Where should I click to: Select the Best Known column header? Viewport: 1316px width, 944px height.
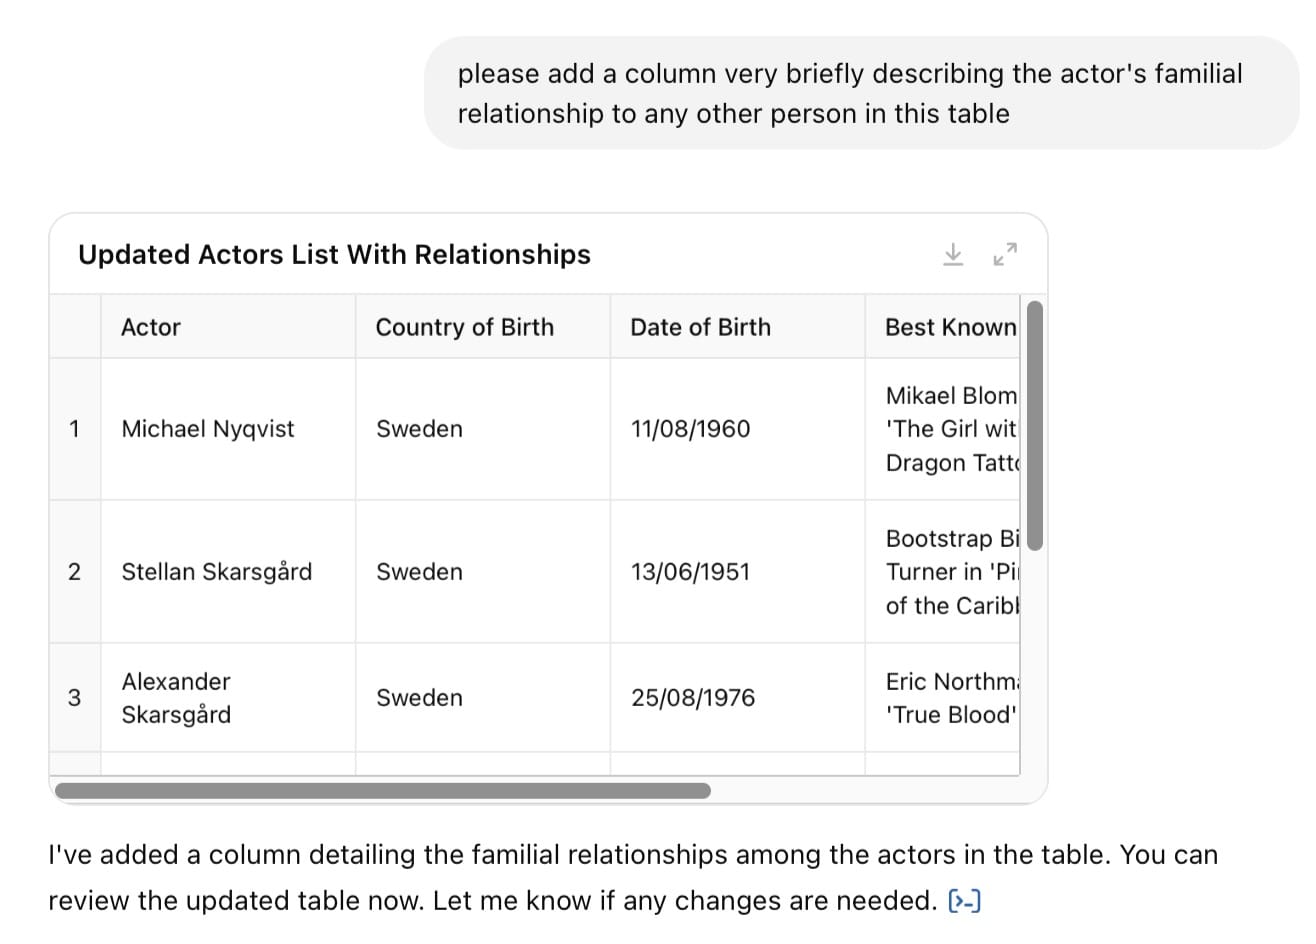click(x=950, y=327)
